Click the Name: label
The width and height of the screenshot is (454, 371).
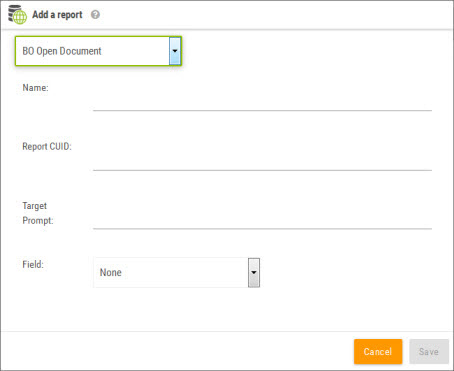click(x=35, y=88)
